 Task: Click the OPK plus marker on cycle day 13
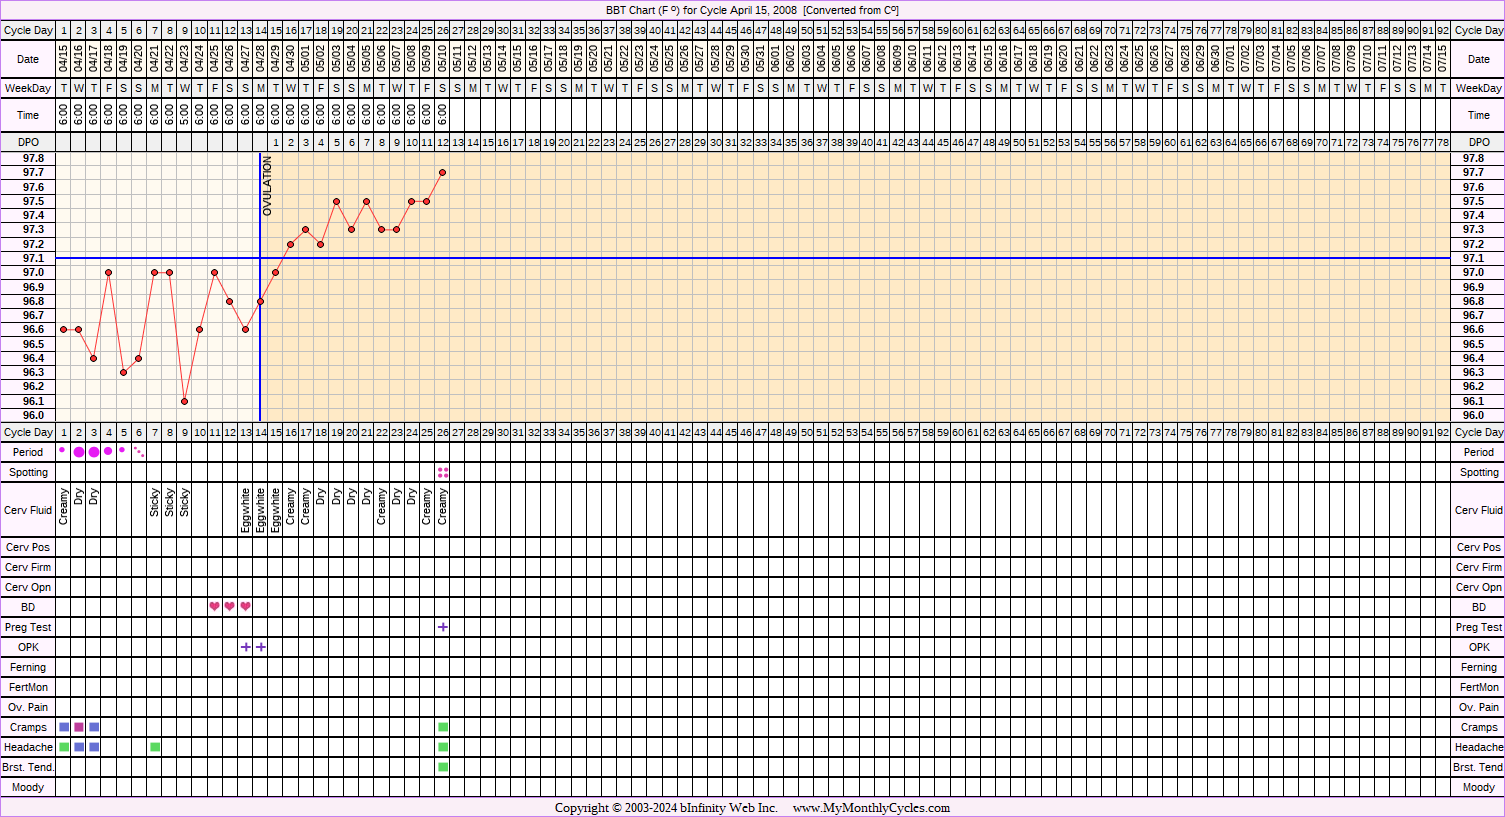[246, 647]
